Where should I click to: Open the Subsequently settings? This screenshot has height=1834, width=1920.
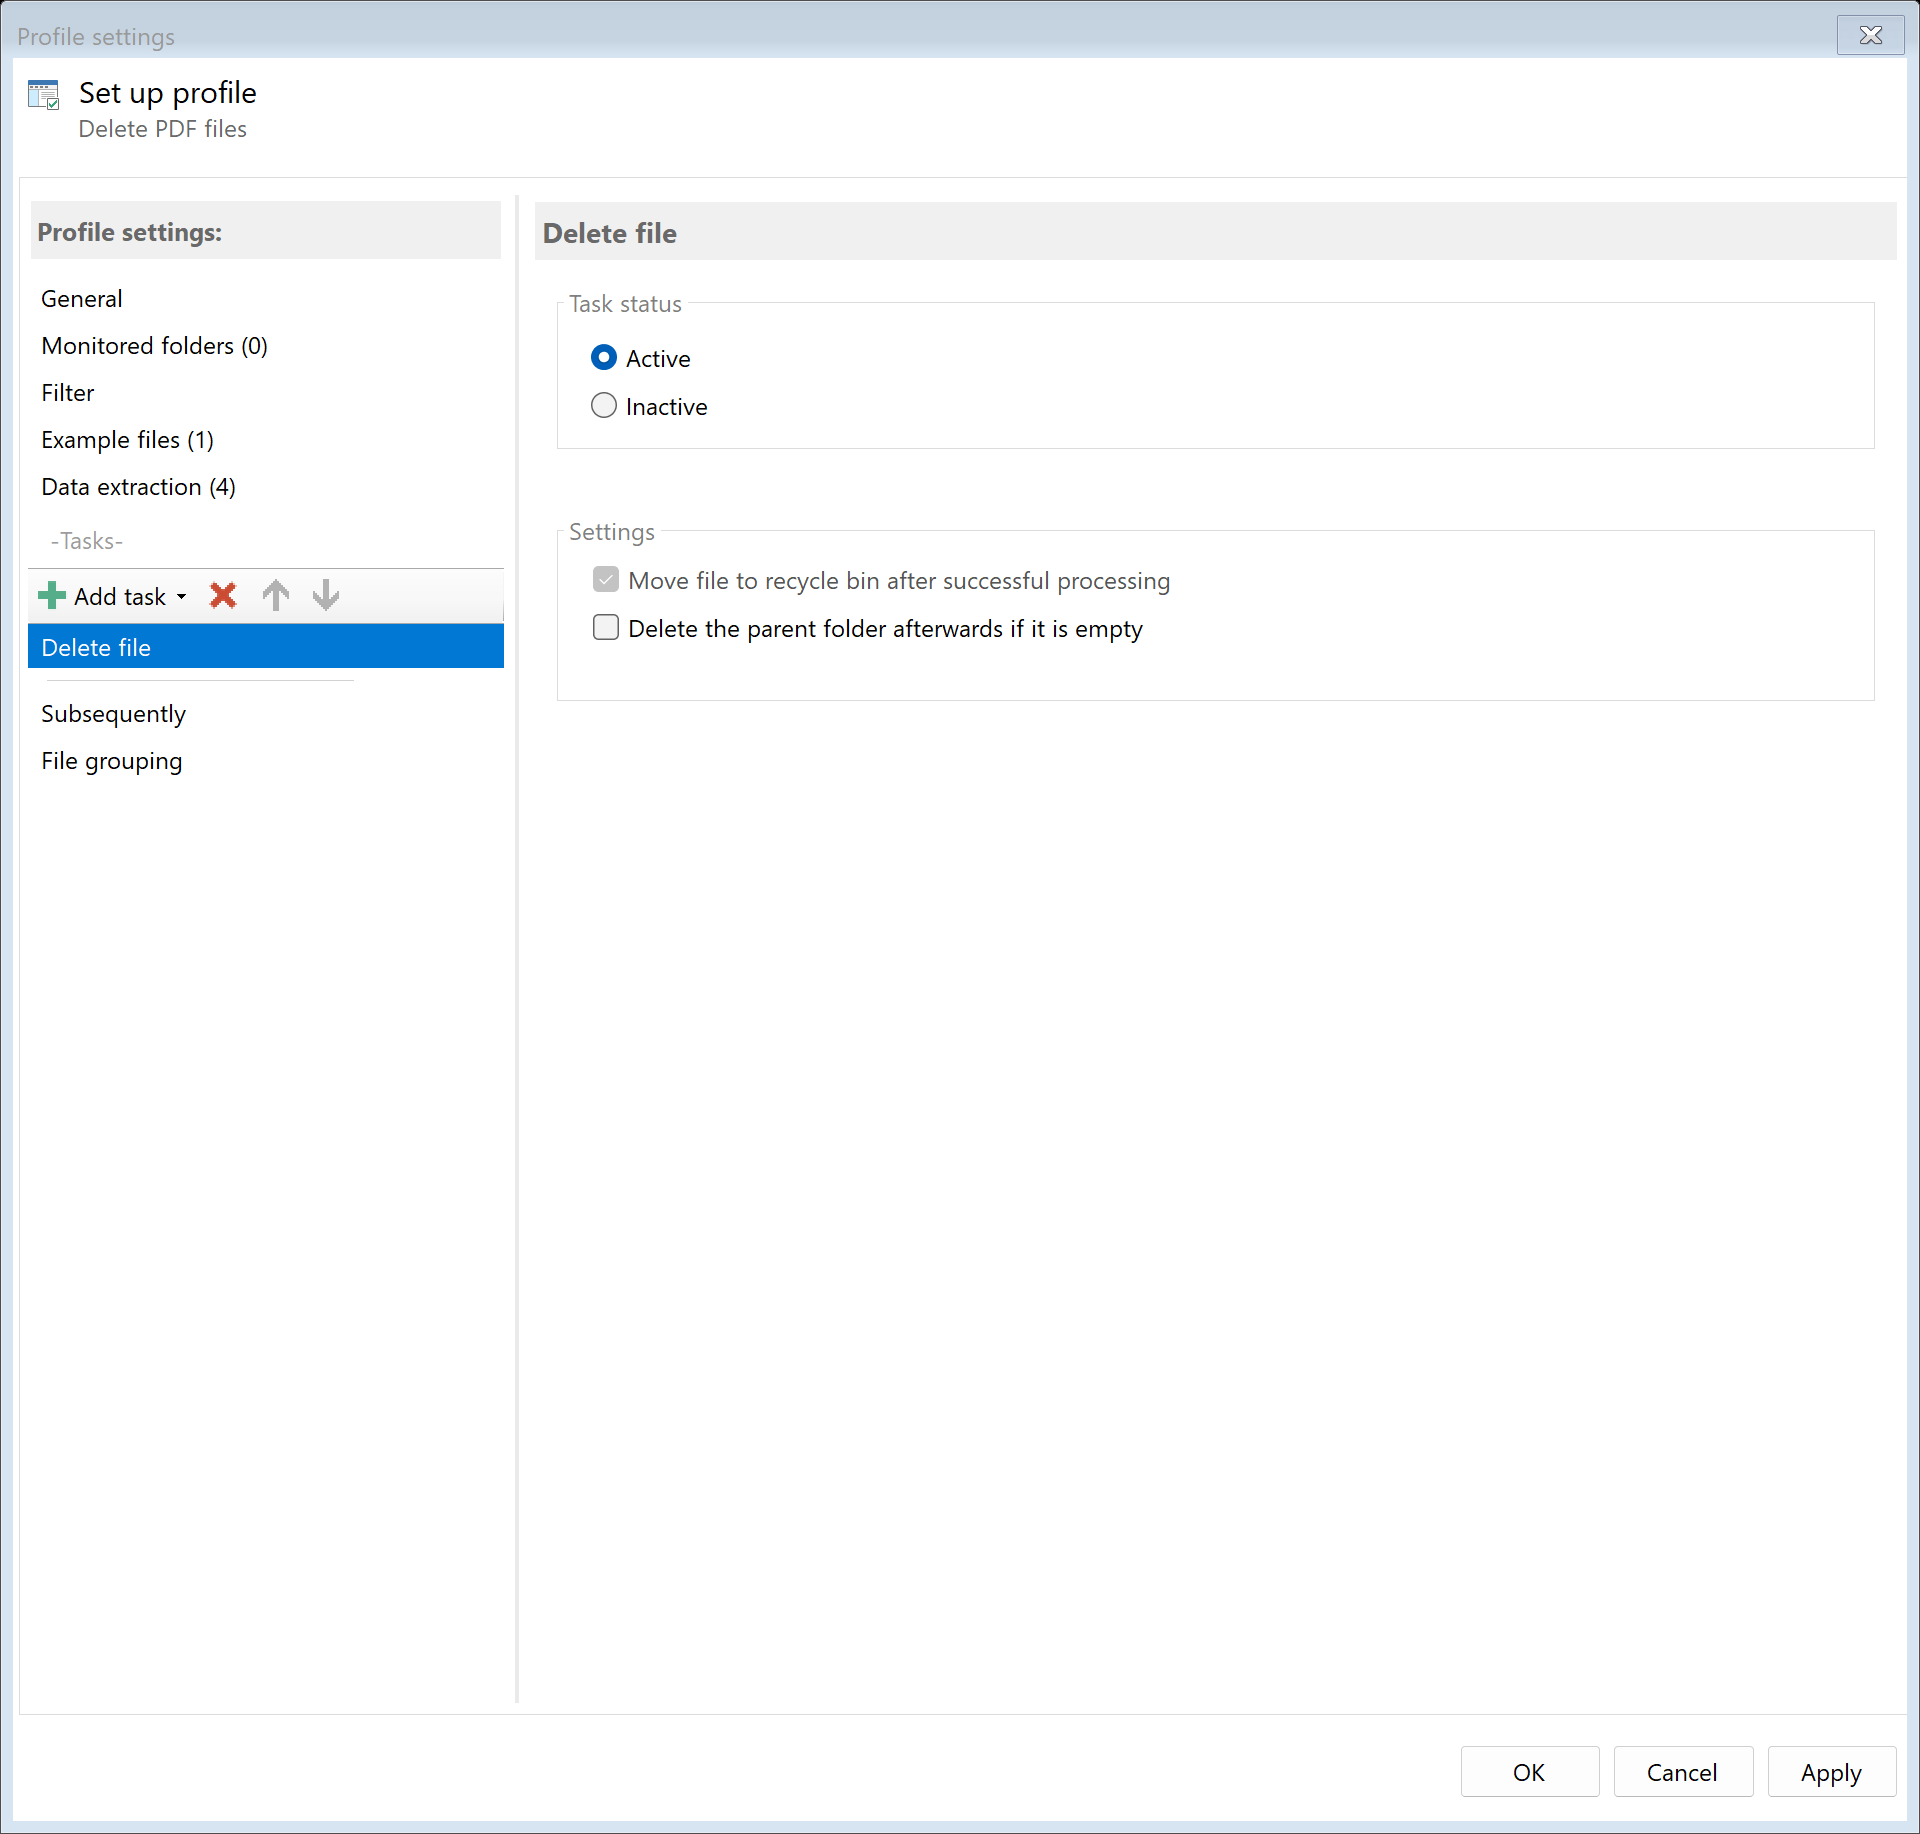pos(113,713)
